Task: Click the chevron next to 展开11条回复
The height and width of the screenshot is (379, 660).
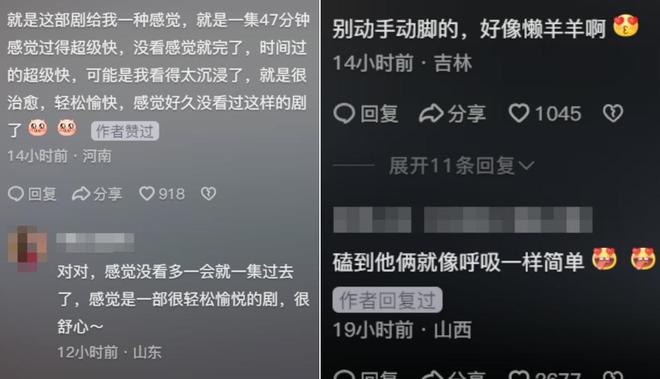Action: [527, 165]
